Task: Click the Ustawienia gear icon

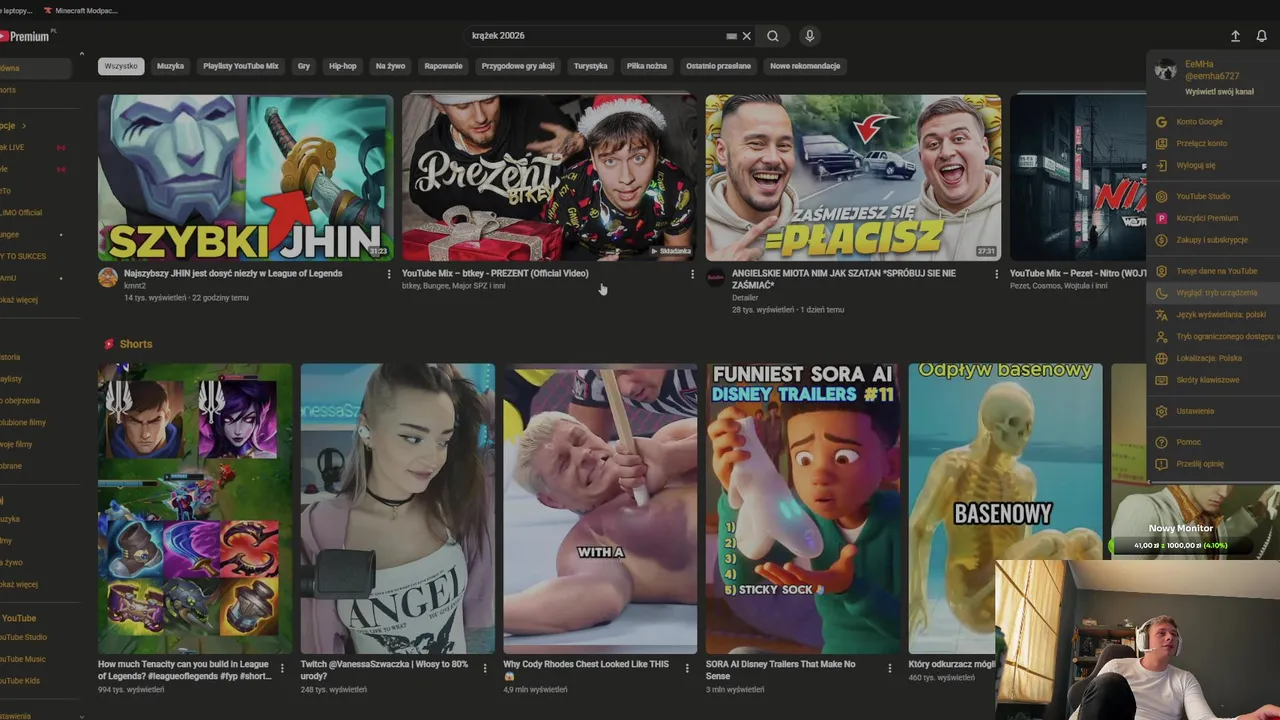Action: pyautogui.click(x=1161, y=411)
